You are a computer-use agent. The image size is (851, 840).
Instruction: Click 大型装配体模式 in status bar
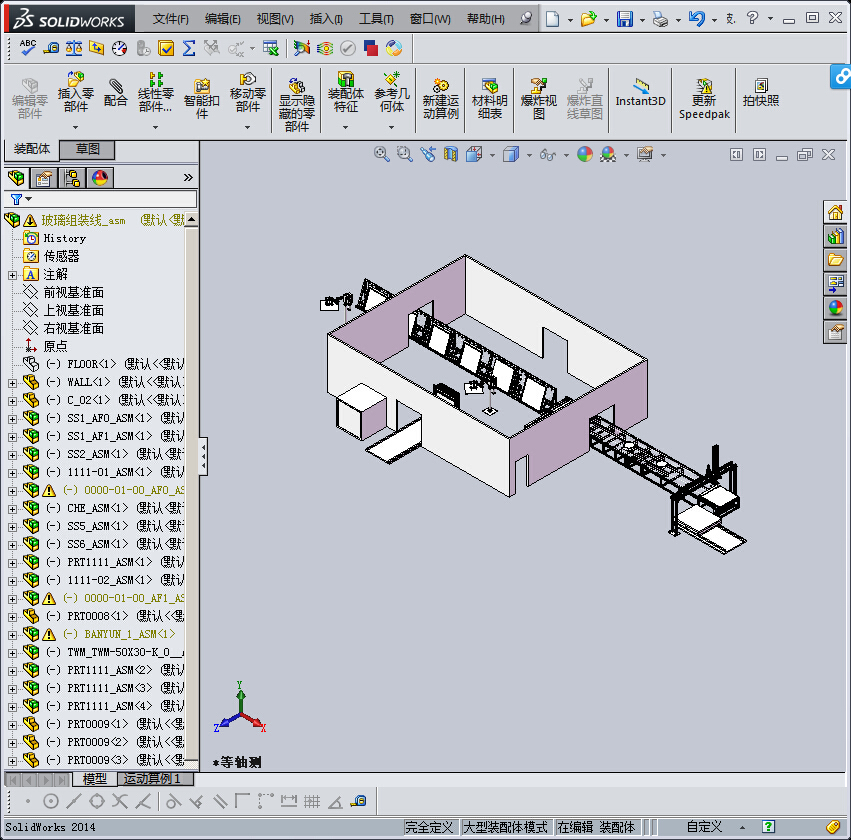pos(505,827)
